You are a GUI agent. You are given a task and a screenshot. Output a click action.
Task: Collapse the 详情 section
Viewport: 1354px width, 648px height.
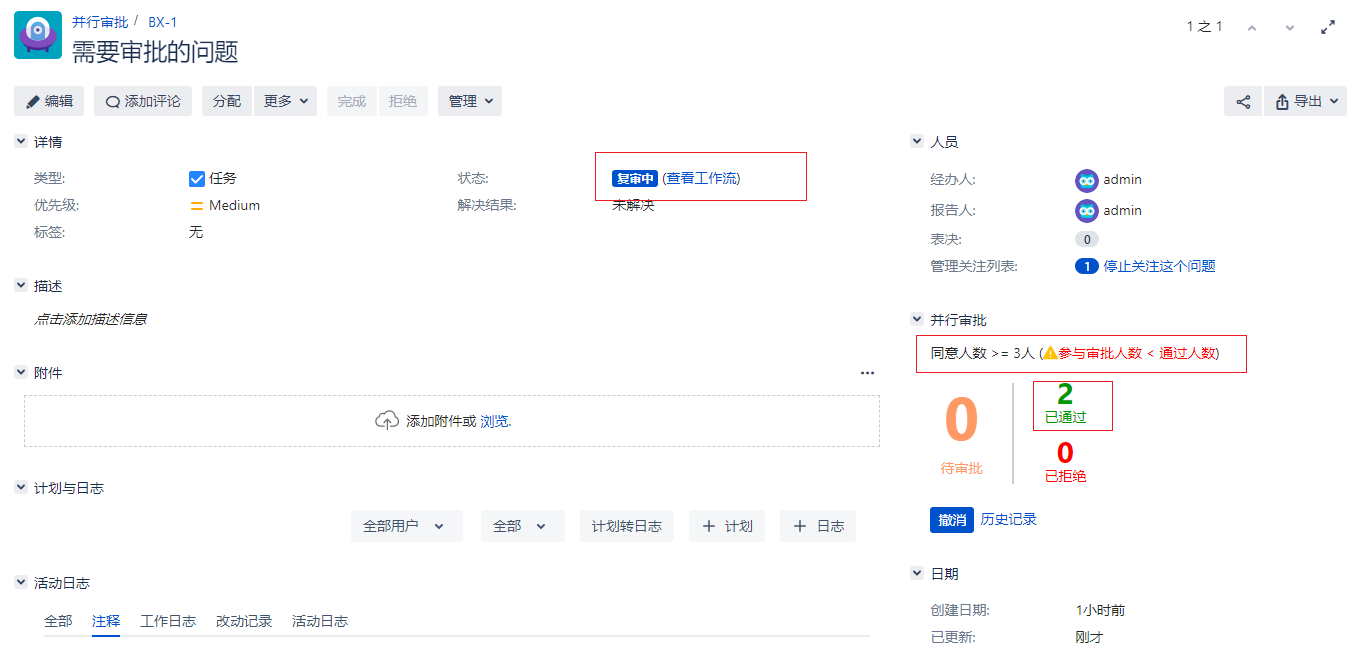tap(21, 142)
